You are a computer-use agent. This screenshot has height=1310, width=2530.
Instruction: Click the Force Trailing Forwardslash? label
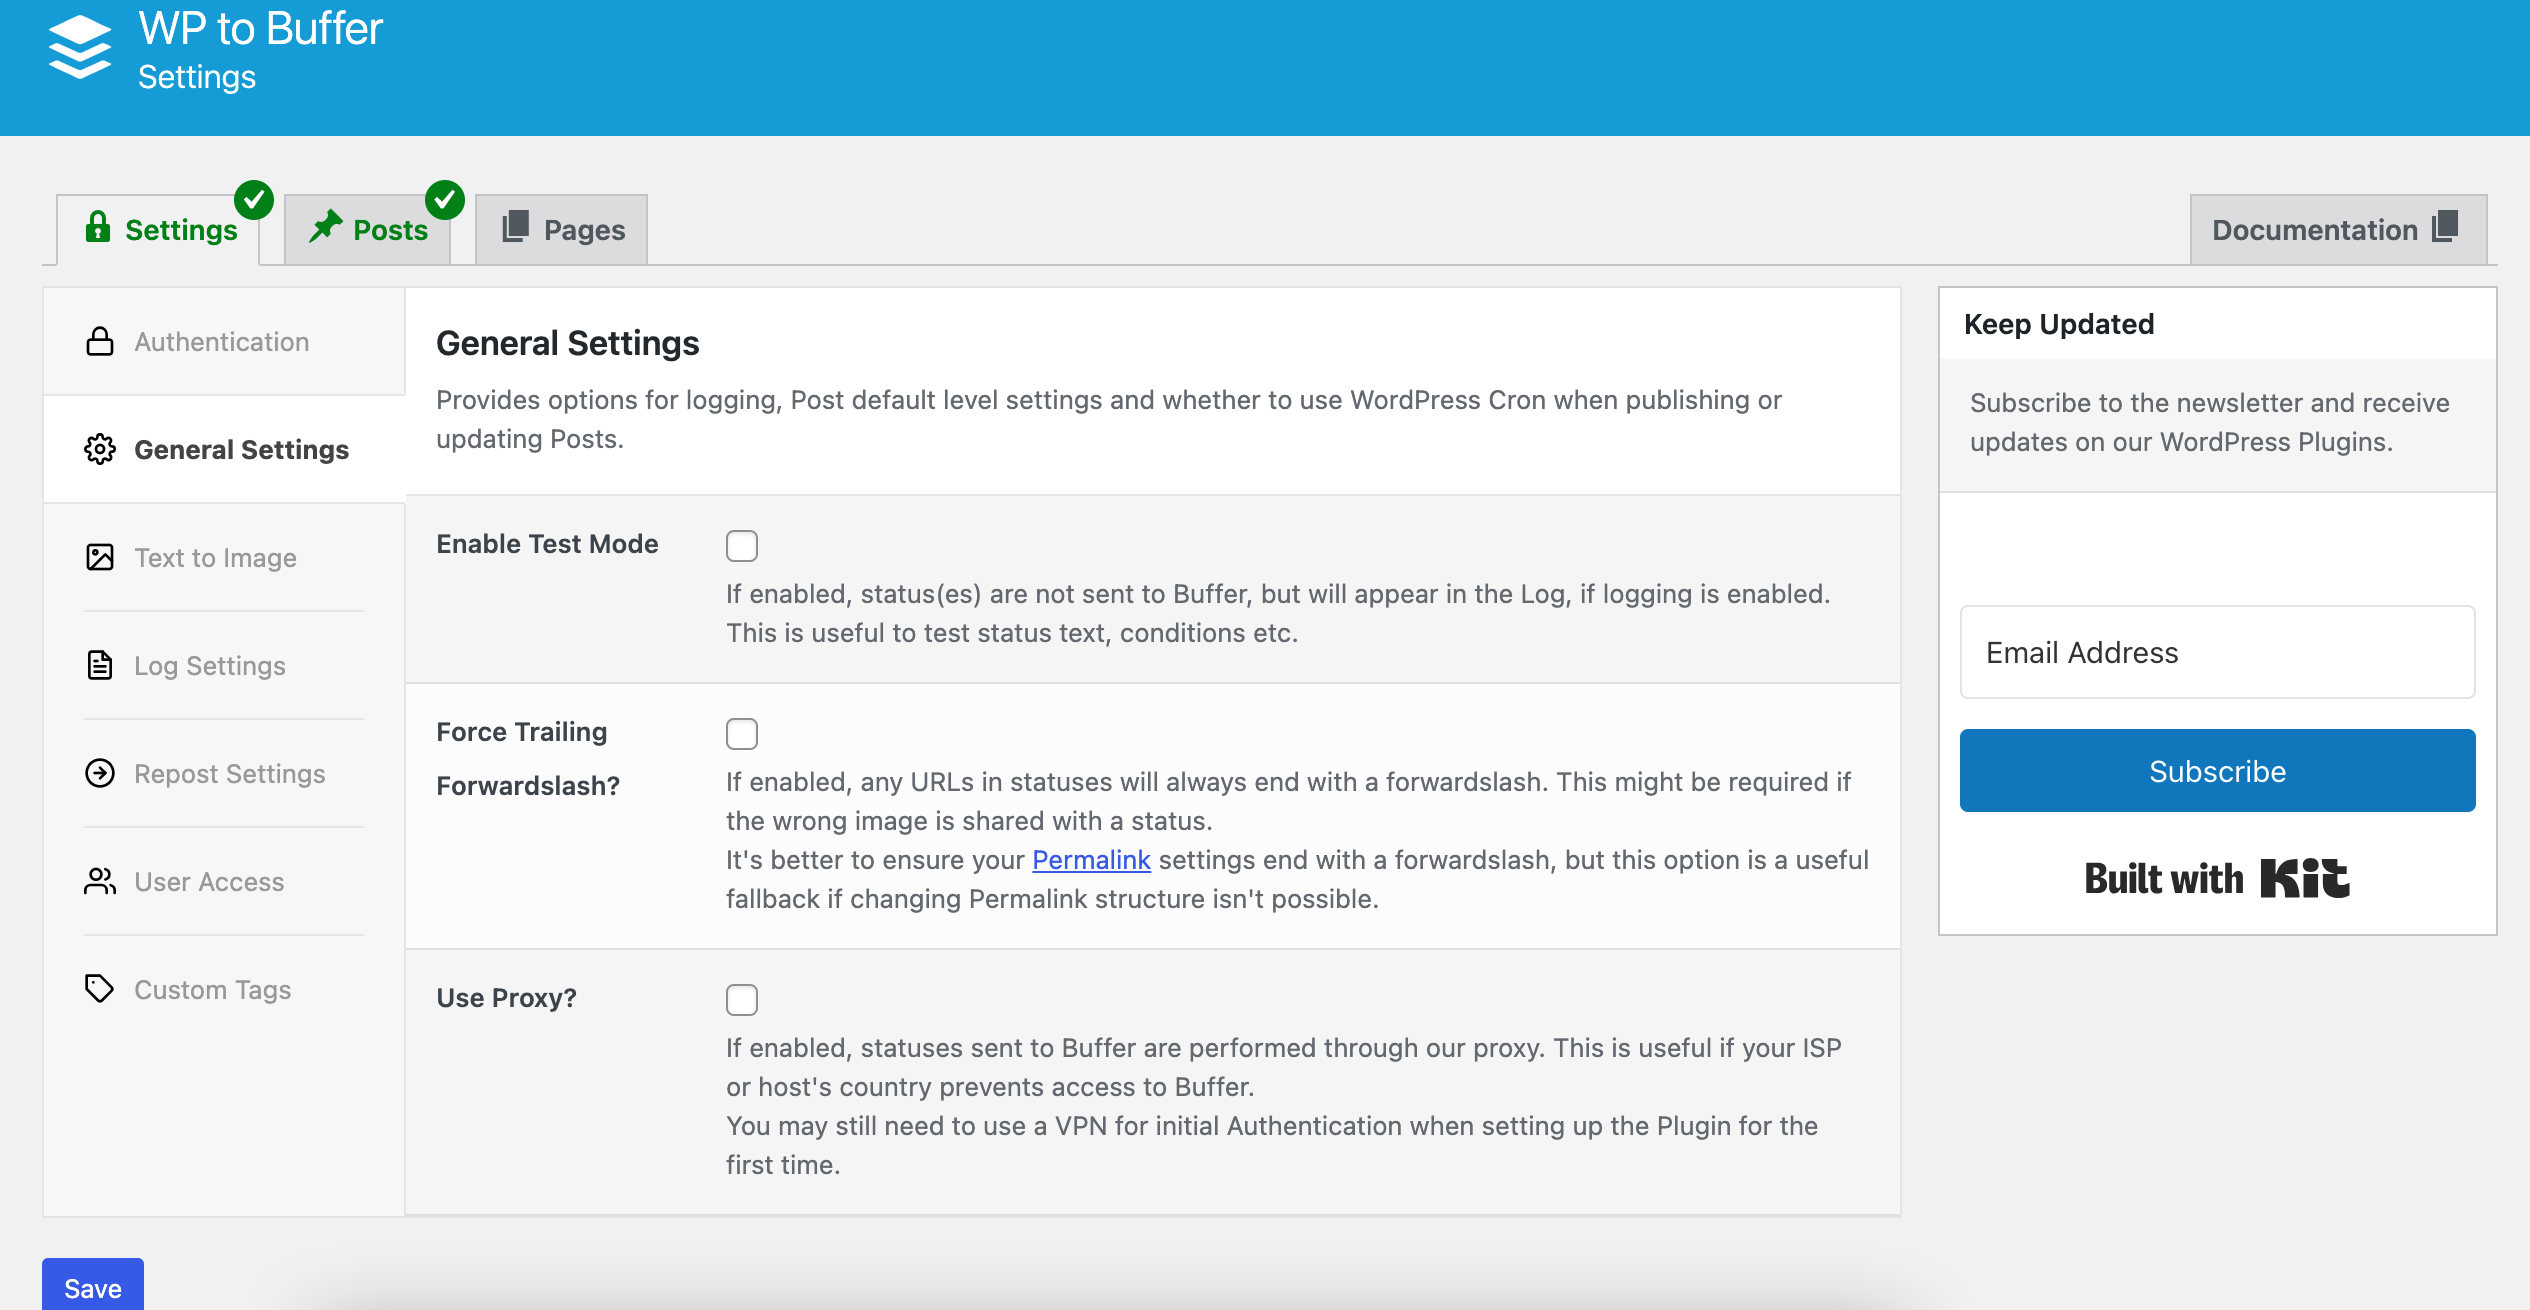pyautogui.click(x=528, y=759)
